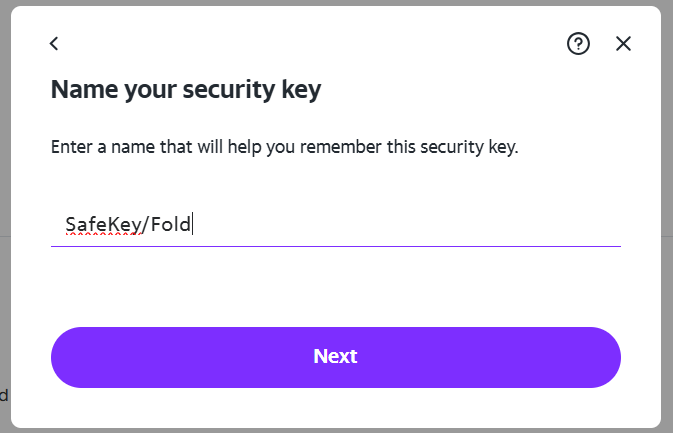Click the purple underline beneath the name field
The width and height of the screenshot is (673, 433).
coord(335,245)
